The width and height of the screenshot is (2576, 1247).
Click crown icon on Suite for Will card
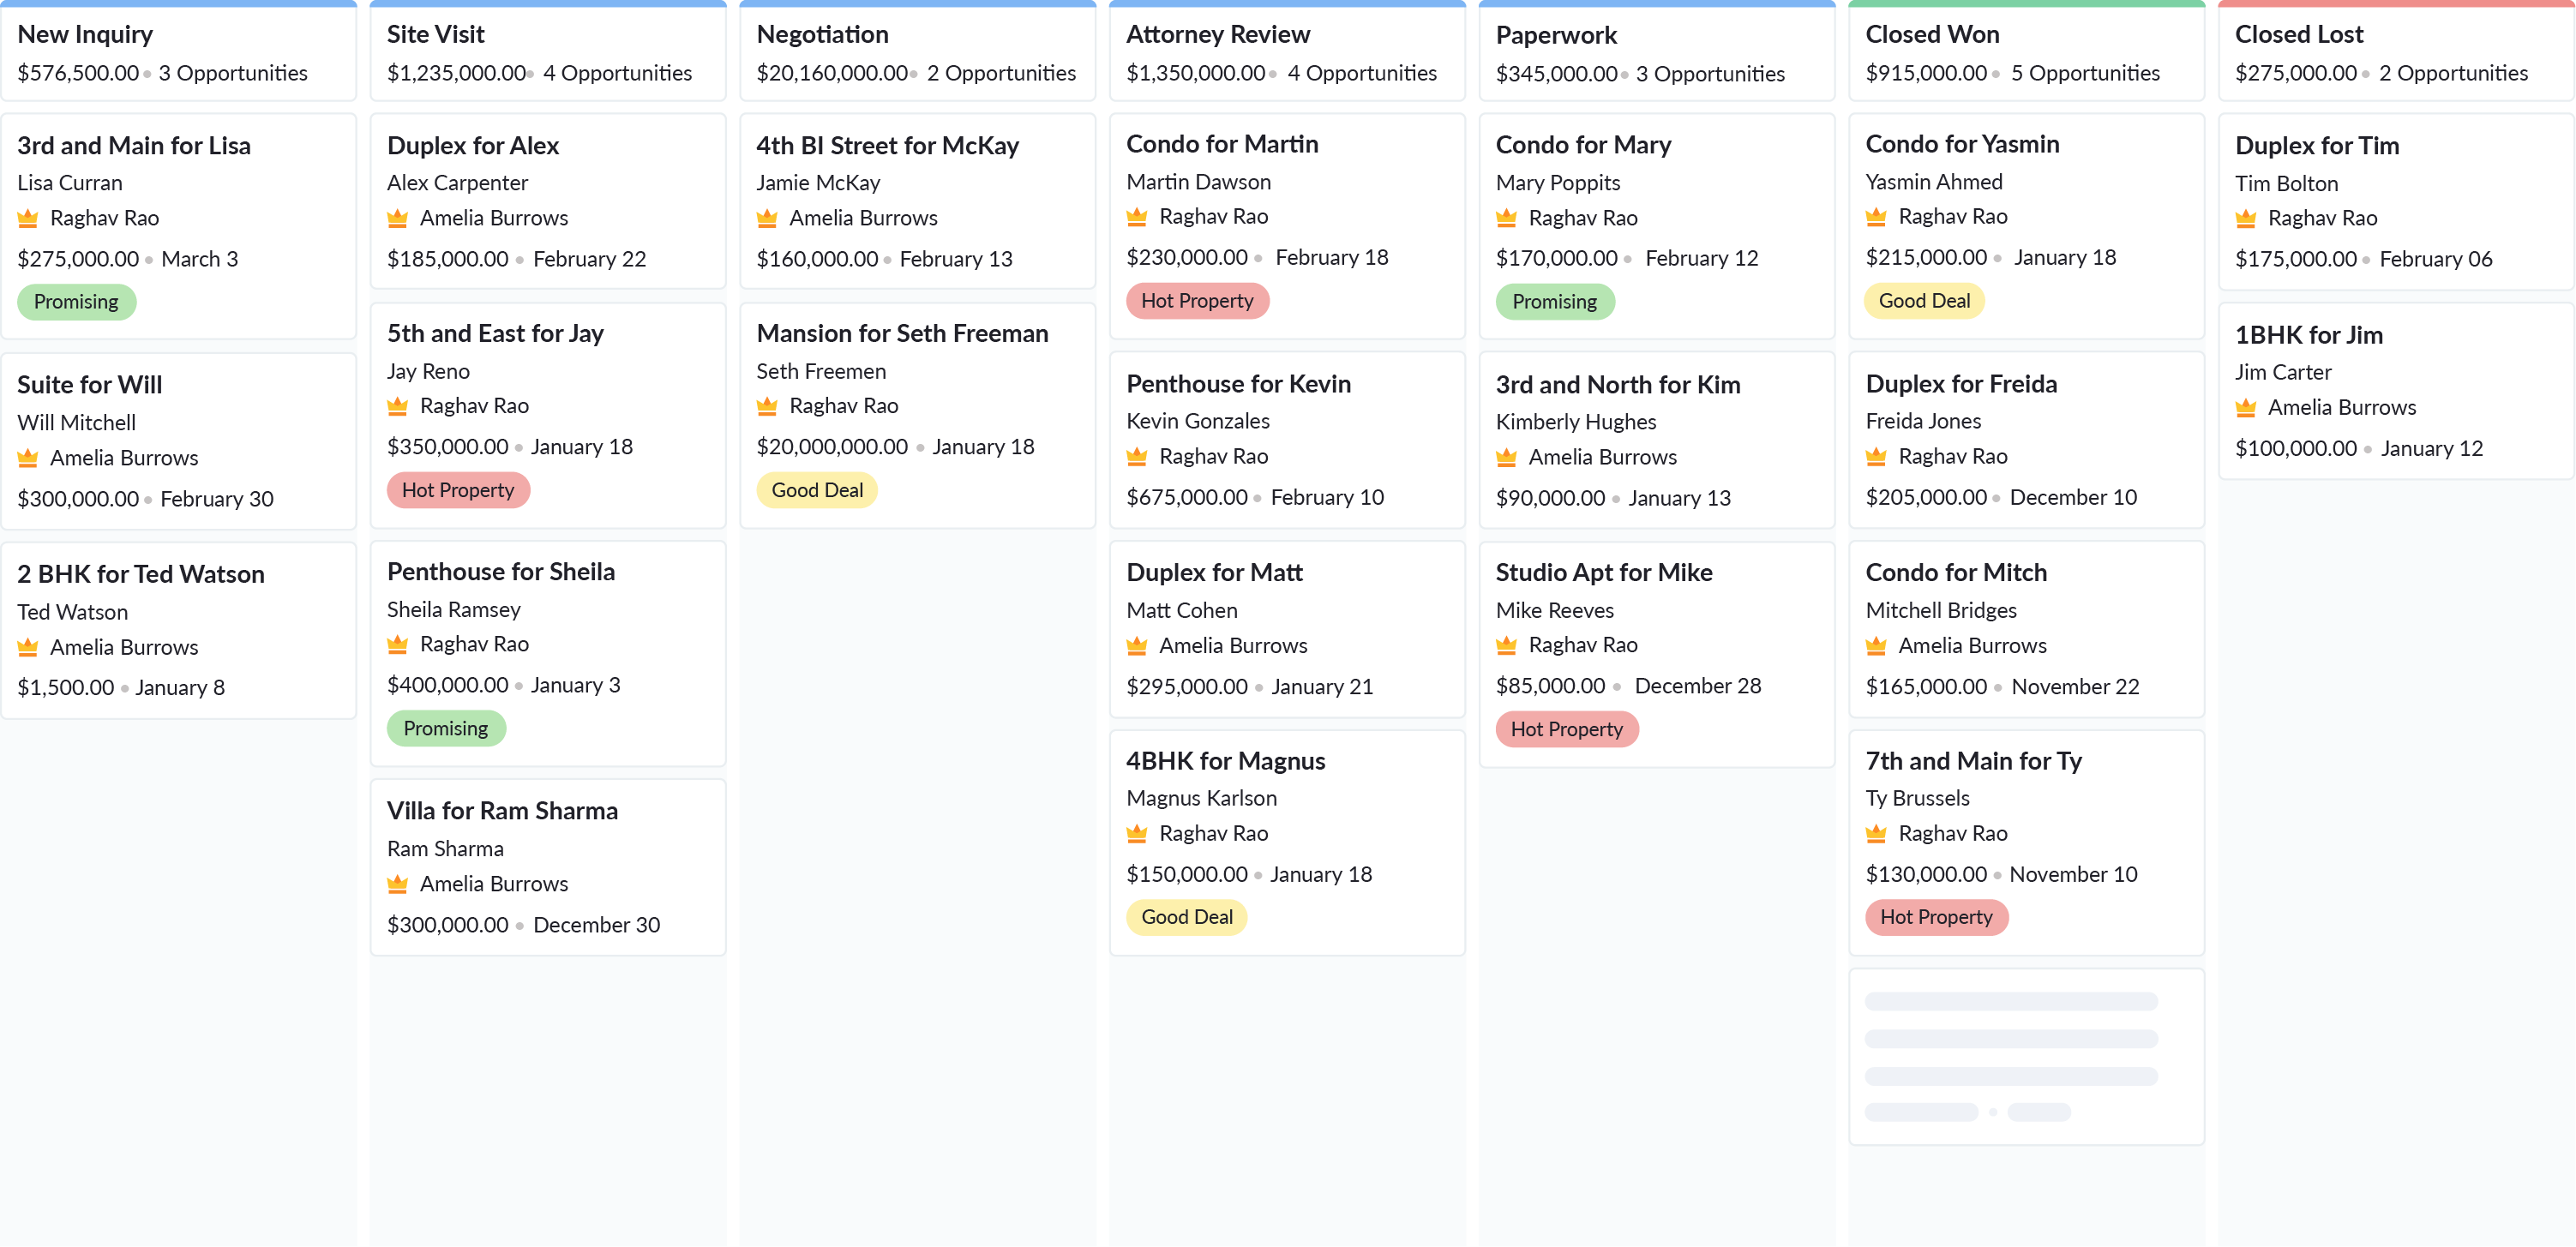28,458
